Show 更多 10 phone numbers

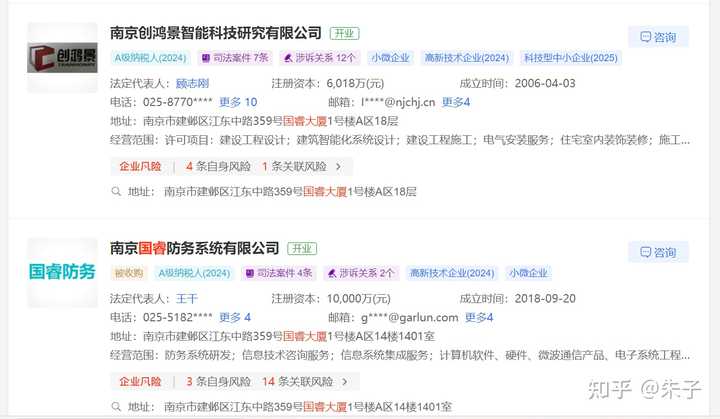[x=238, y=102]
